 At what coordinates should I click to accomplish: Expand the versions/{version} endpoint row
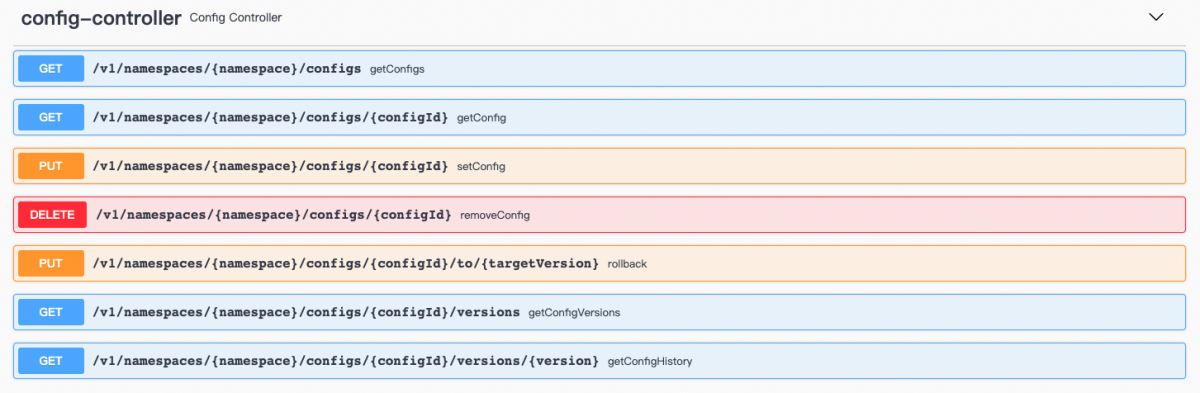pyautogui.click(x=600, y=360)
